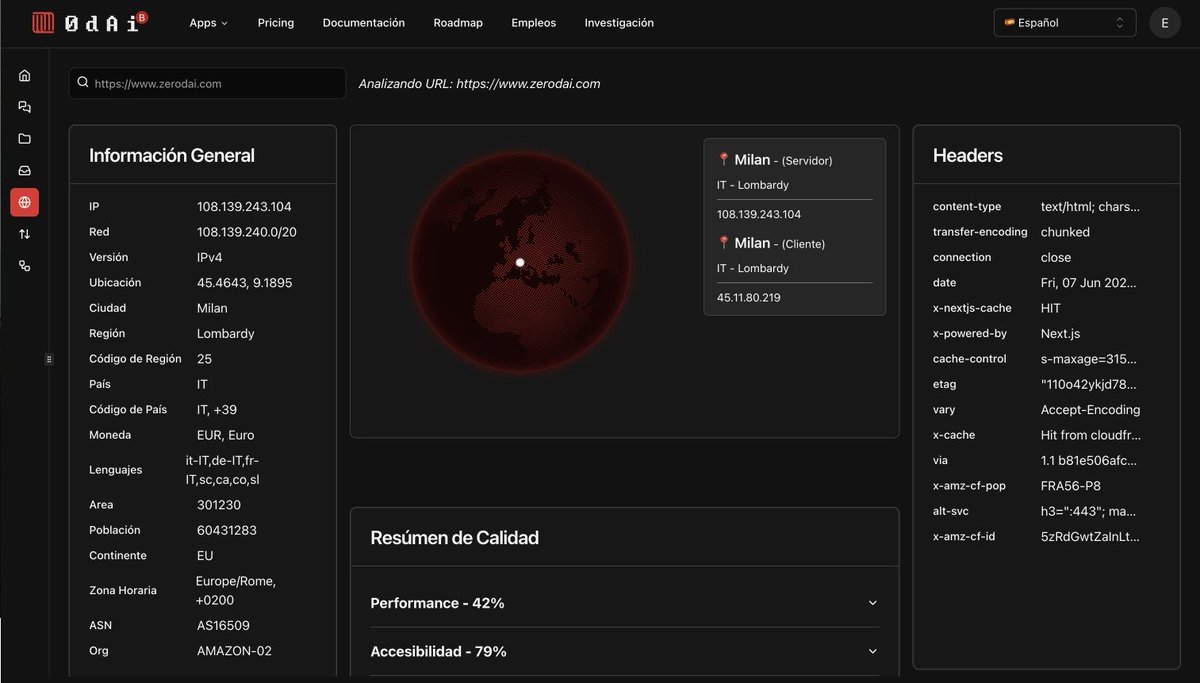Click the 0dAI logo
This screenshot has height=683, width=1200.
[89, 22]
